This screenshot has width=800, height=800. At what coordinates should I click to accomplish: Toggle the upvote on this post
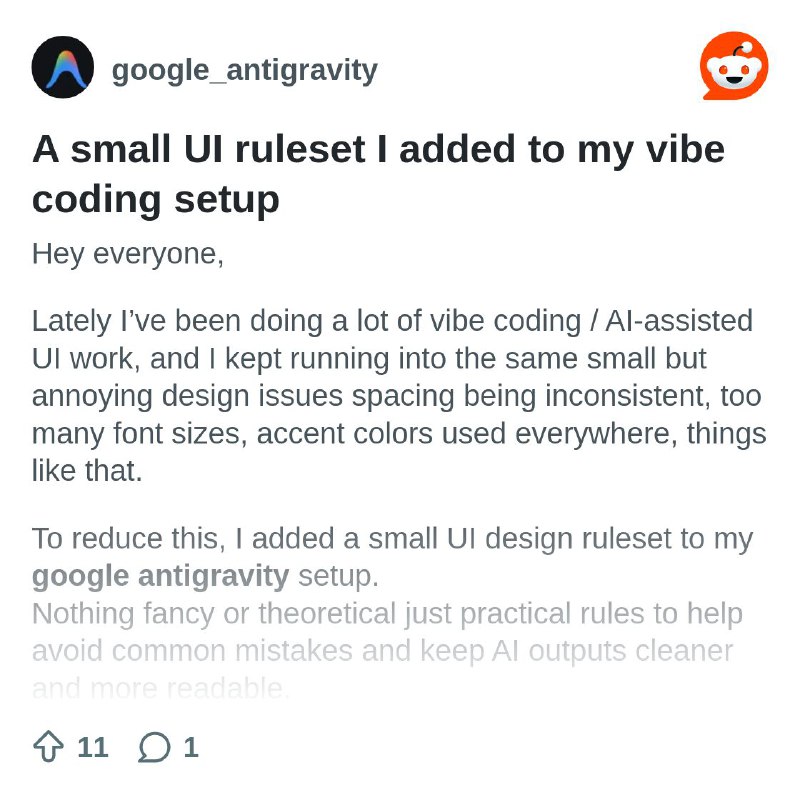tap(47, 745)
